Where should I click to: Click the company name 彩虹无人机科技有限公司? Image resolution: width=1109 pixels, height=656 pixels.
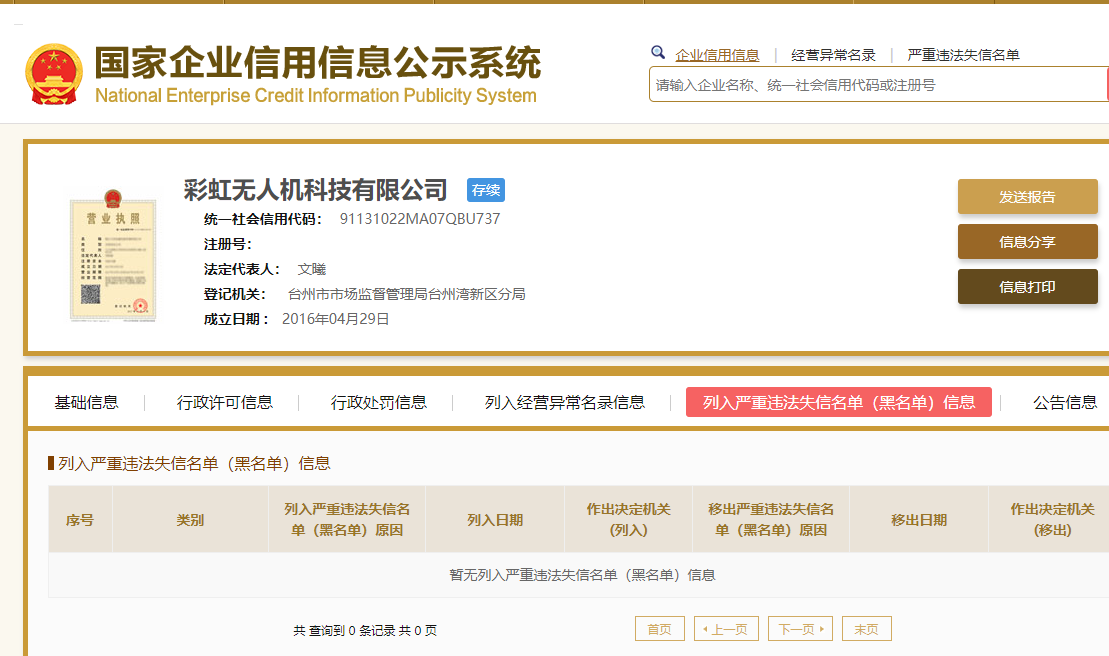coord(315,190)
